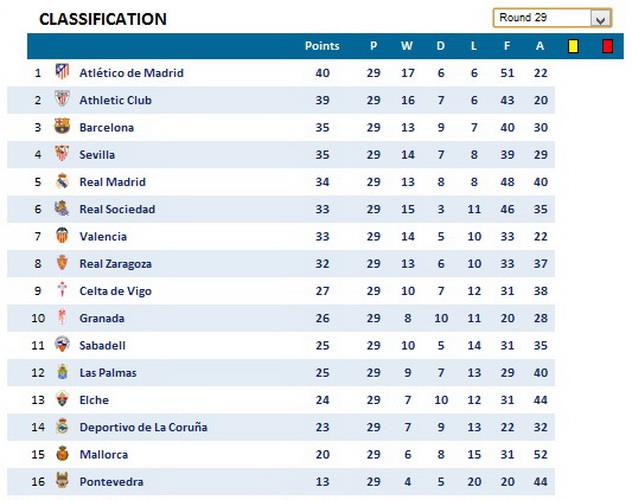Open the Round 29 dropdown arrow
Screen dimensions: 632x500
tap(600, 18)
